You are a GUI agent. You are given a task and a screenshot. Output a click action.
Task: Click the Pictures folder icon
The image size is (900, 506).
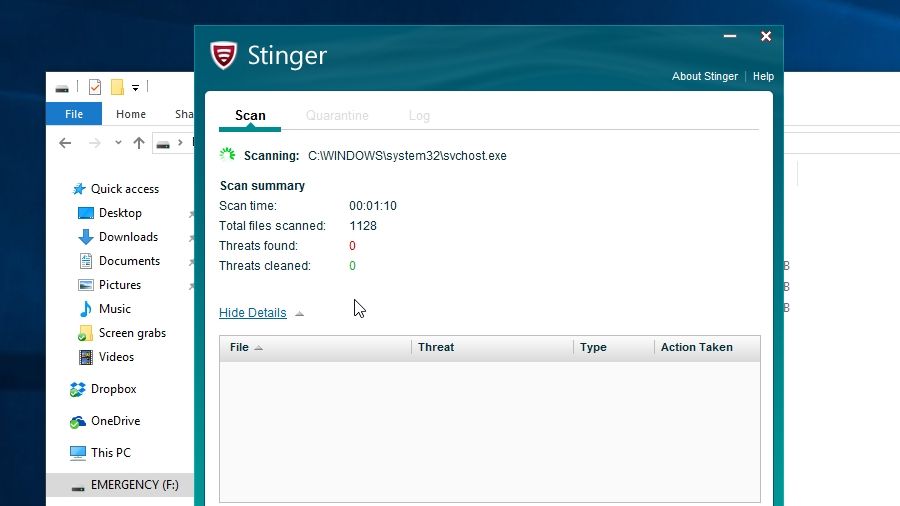86,285
